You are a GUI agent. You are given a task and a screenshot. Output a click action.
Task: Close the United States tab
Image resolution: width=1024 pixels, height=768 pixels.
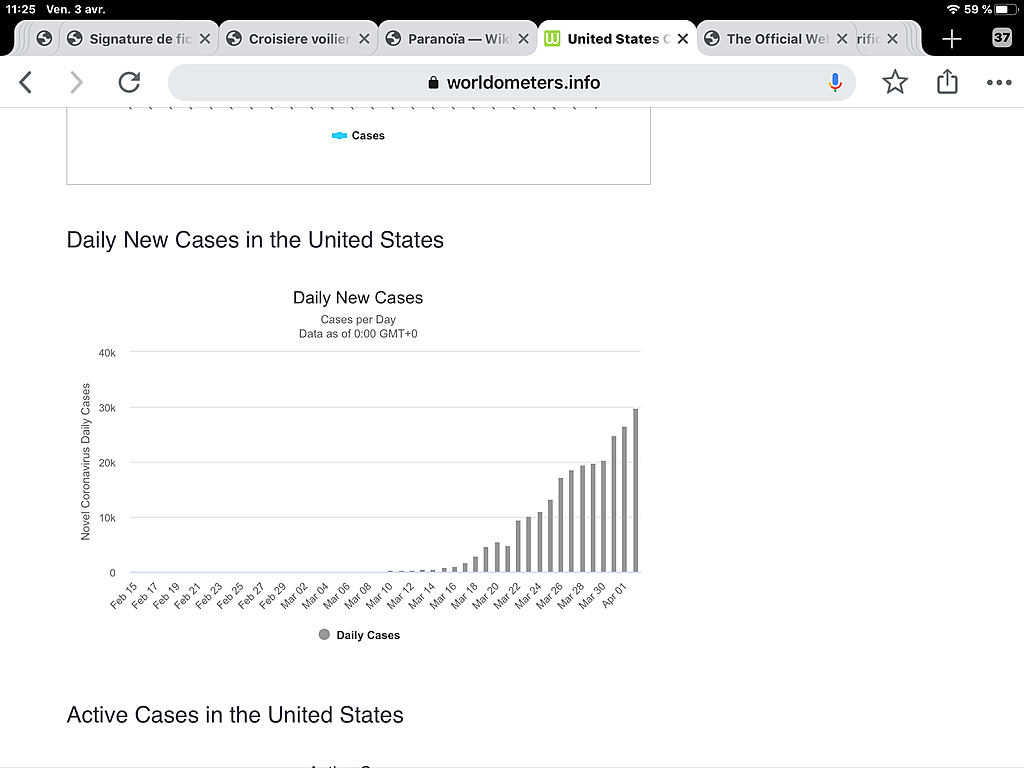[x=682, y=39]
